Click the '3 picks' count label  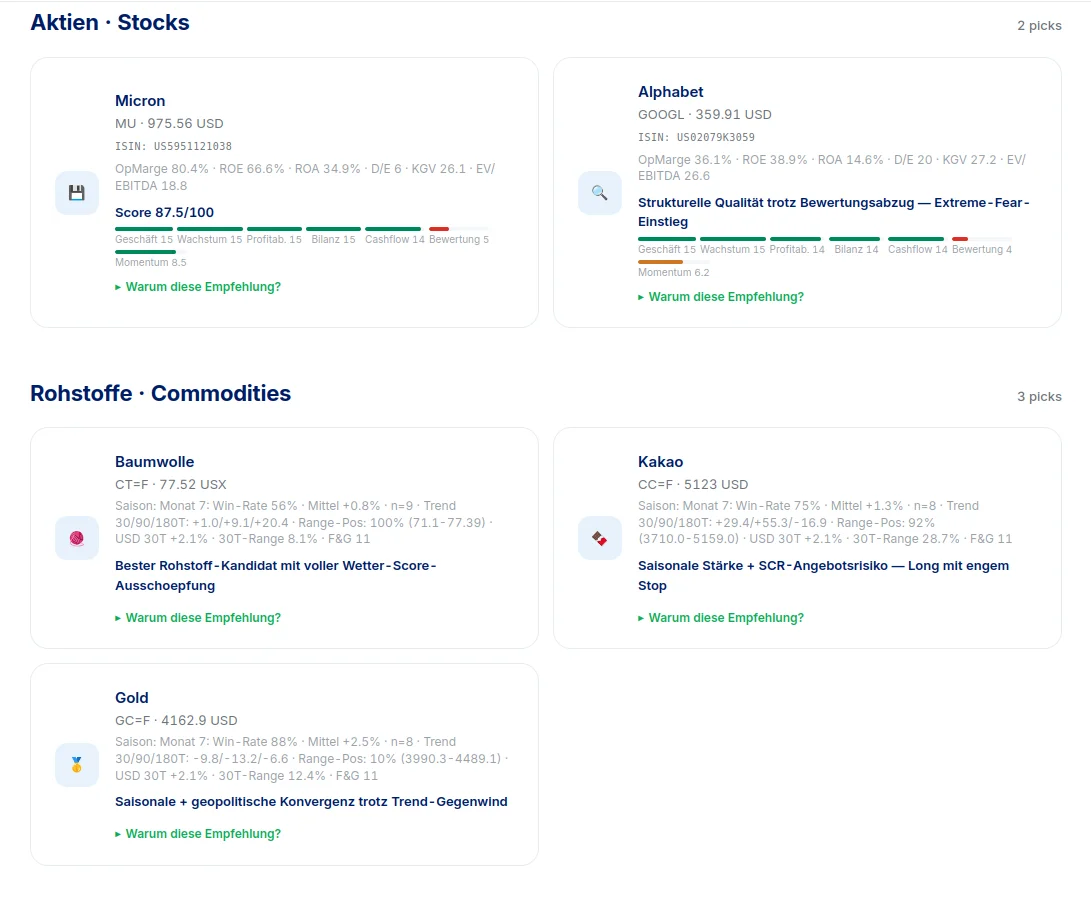point(1040,397)
